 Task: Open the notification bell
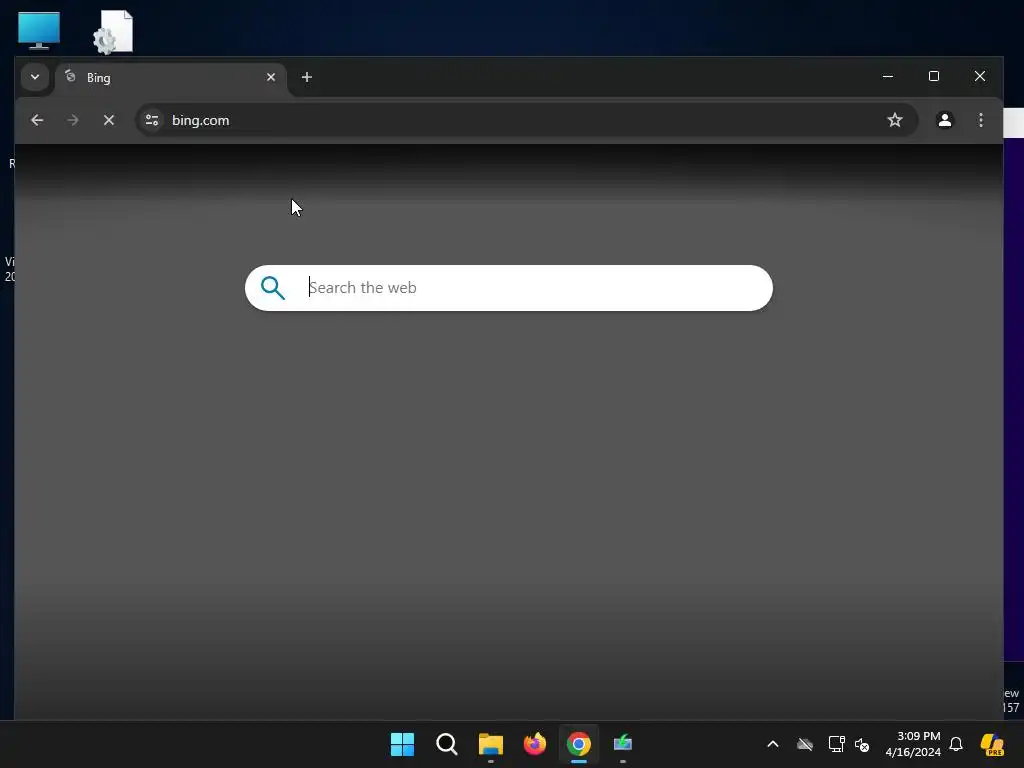click(956, 744)
